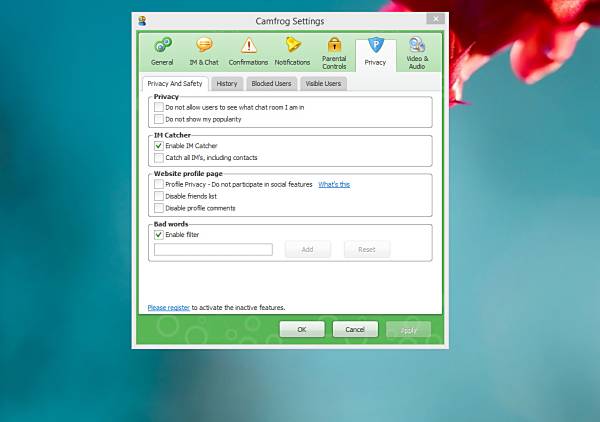600x422 pixels.
Task: Click the bad words text field
Action: tap(214, 249)
